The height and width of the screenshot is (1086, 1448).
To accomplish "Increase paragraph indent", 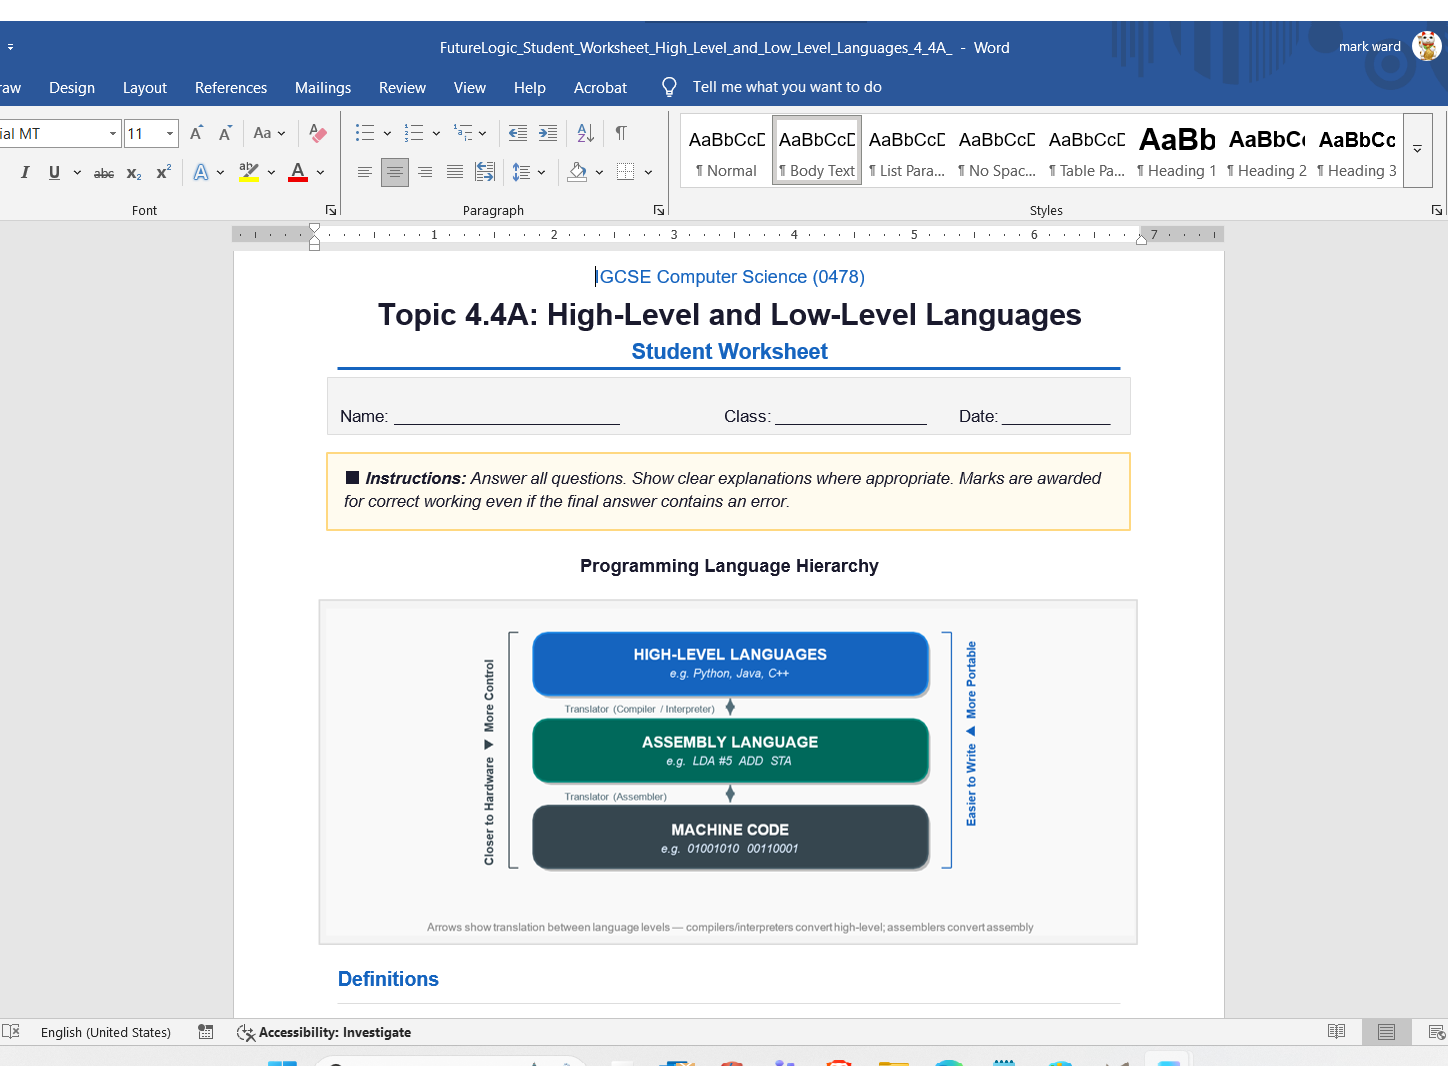I will 548,133.
